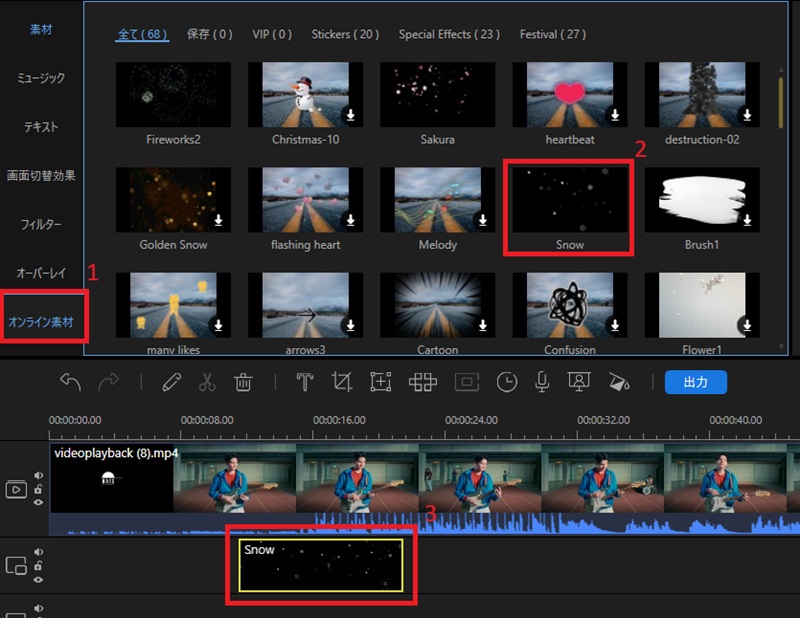Switch to Festival (27) tab
Viewport: 800px width, 618px height.
[x=553, y=34]
